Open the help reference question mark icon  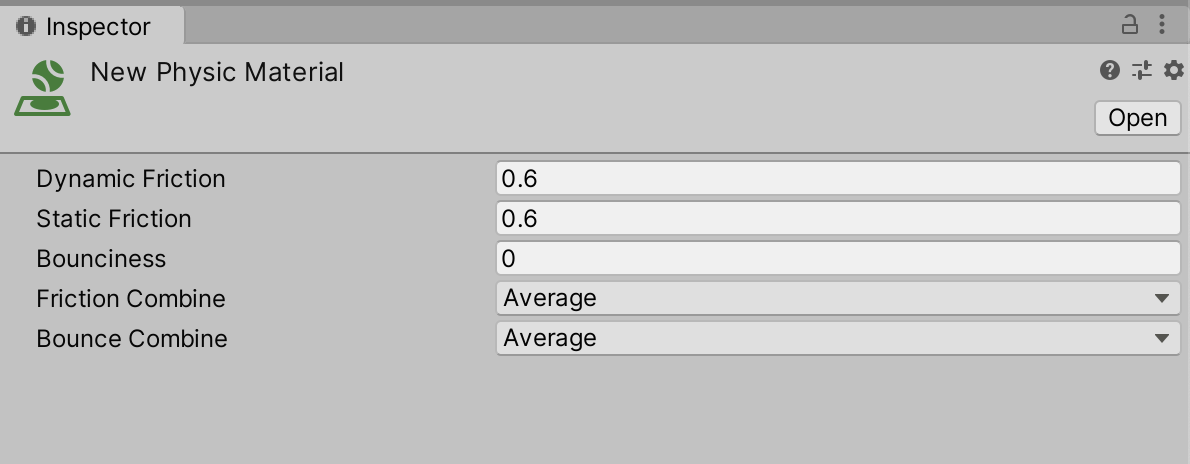(x=1110, y=70)
